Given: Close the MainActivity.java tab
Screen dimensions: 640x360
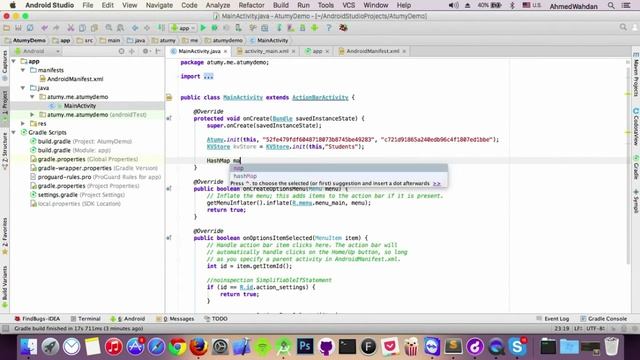Looking at the screenshot, I should [x=225, y=51].
